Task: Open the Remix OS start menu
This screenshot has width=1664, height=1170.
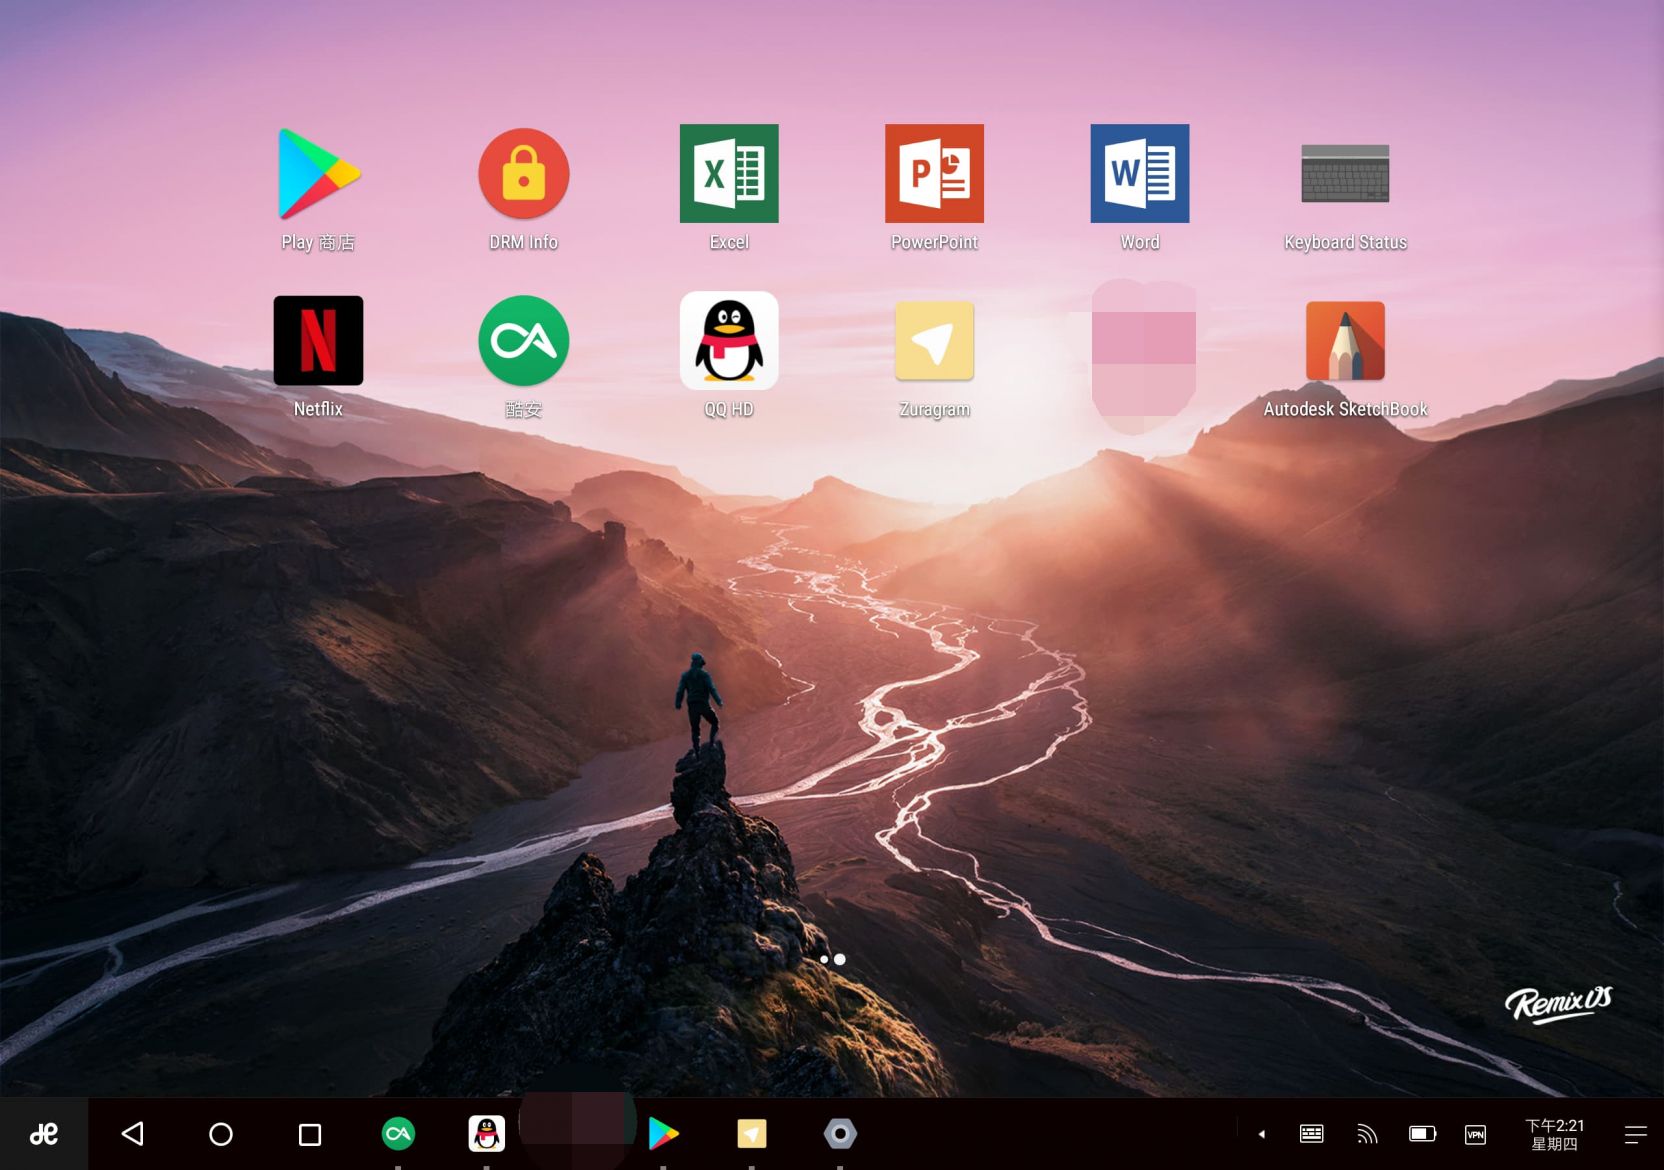Action: pyautogui.click(x=44, y=1134)
